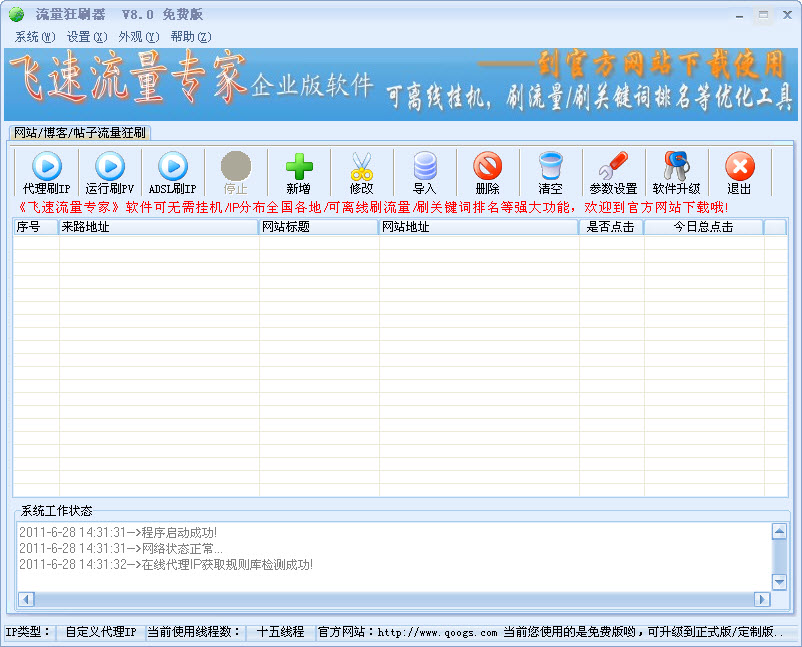
Task: Open the 系统(W) menu
Action: coord(35,37)
